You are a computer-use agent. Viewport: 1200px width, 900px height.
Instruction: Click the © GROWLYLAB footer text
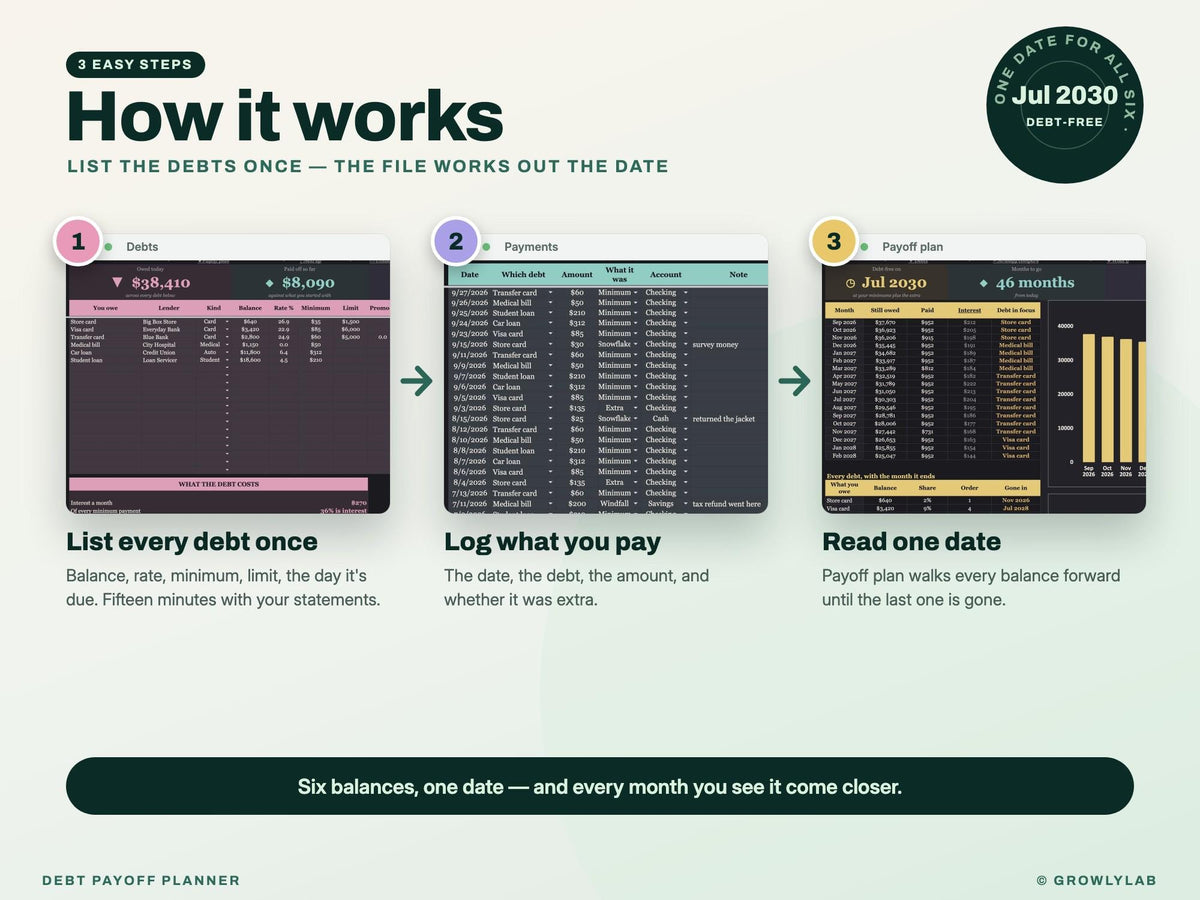click(1097, 881)
